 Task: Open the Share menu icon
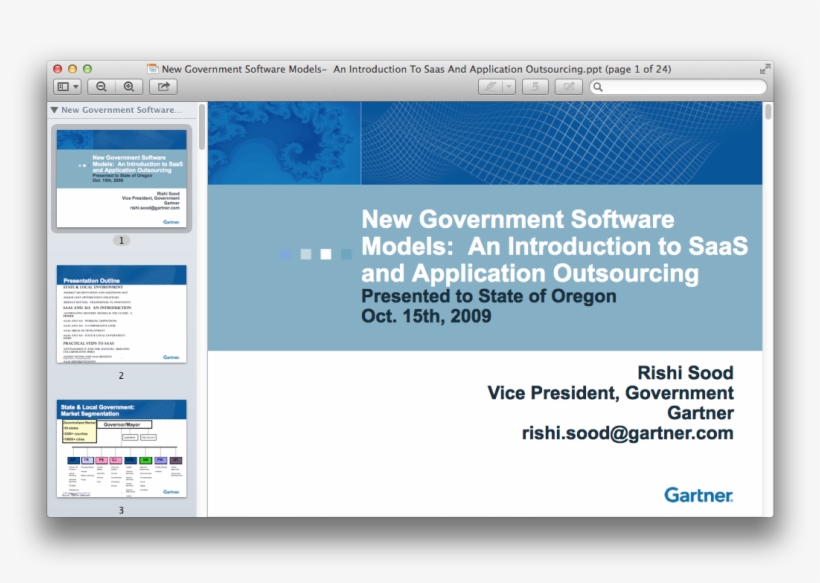coord(162,87)
